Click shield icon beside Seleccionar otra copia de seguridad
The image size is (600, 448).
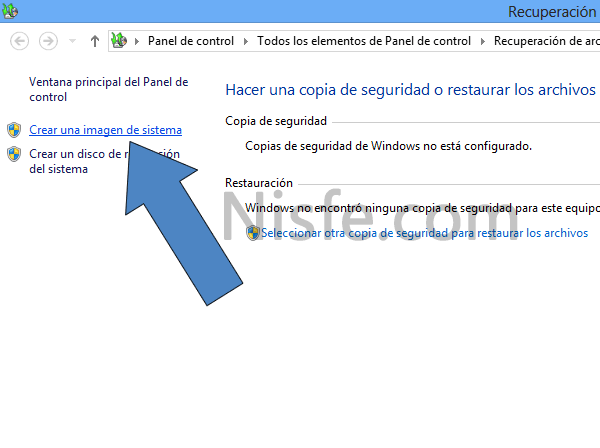tap(253, 233)
